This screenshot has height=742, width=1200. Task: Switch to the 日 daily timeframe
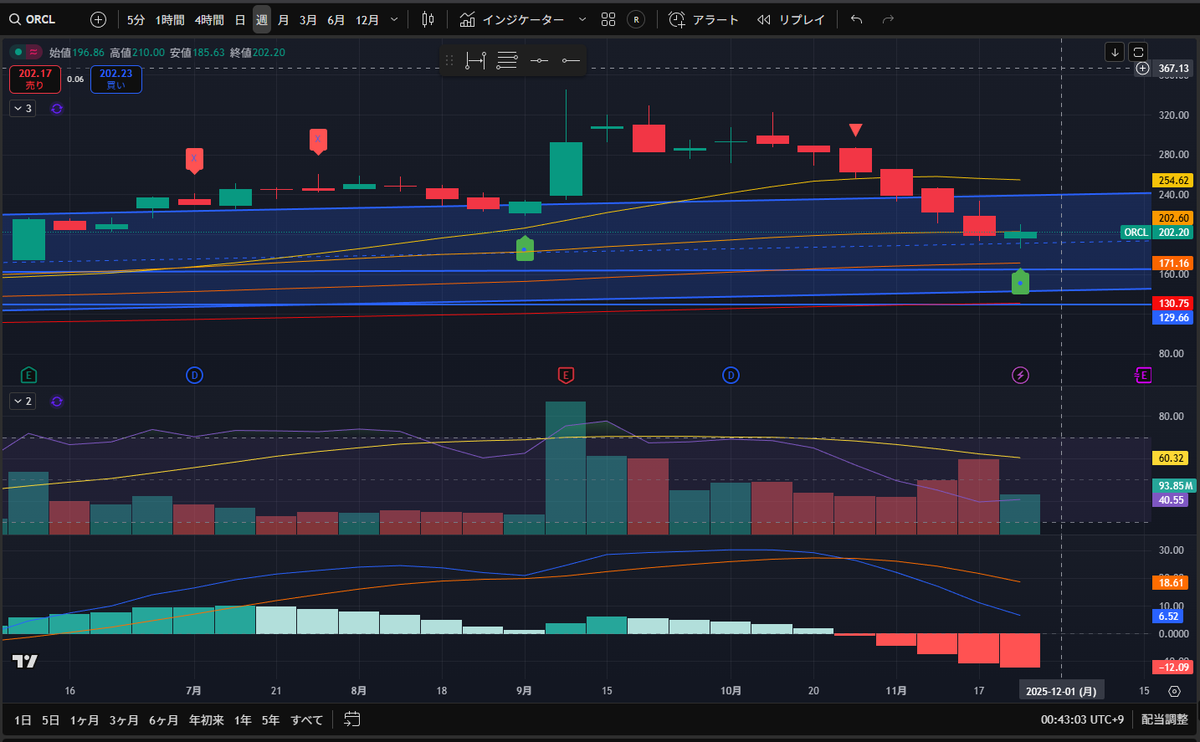pos(241,19)
